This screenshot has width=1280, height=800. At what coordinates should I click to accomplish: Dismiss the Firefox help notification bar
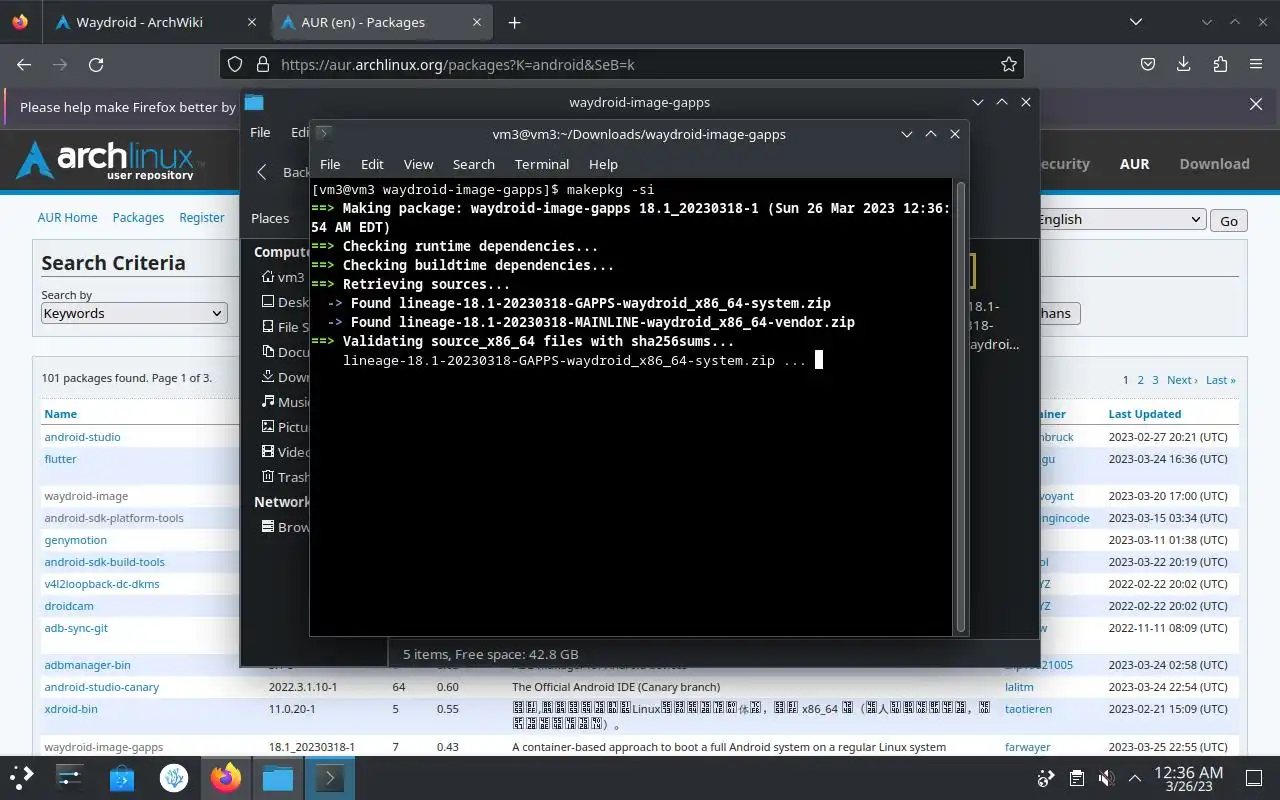pyautogui.click(x=1256, y=104)
